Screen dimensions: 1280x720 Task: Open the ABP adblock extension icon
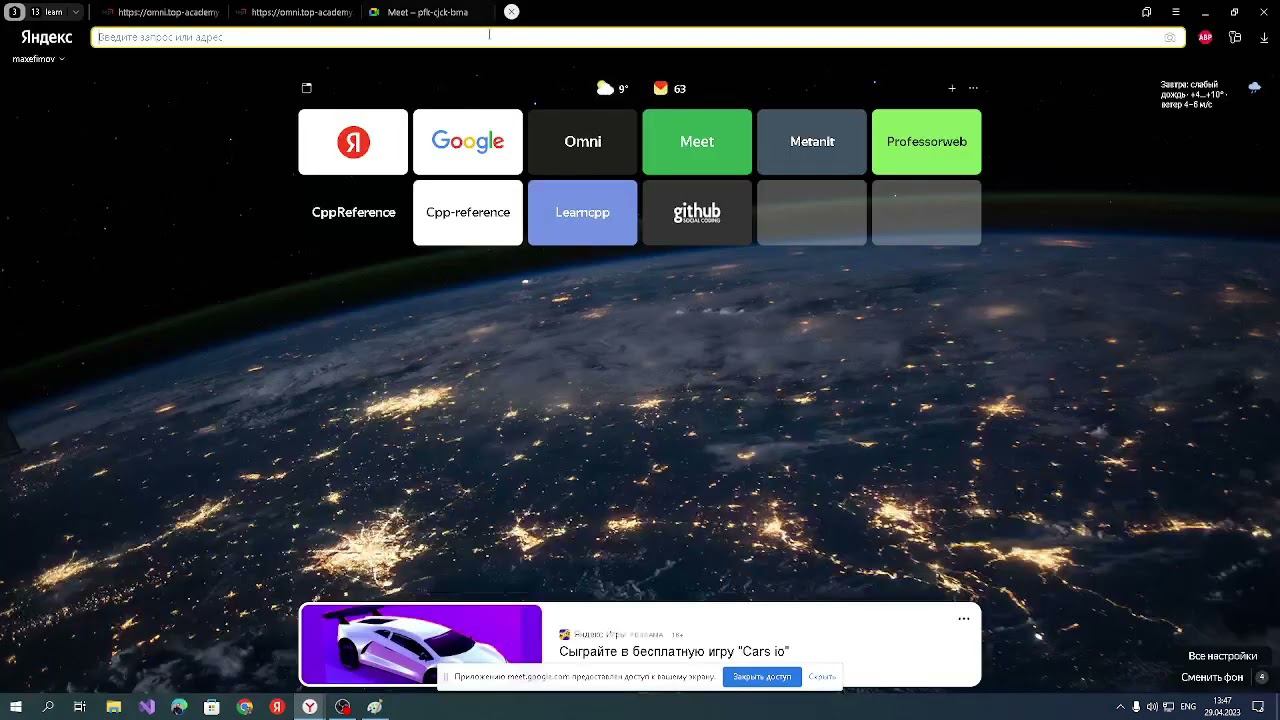pos(1205,37)
